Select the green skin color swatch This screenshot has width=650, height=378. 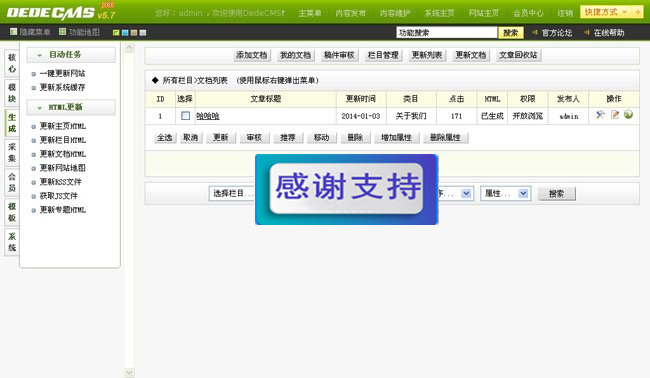click(x=116, y=32)
